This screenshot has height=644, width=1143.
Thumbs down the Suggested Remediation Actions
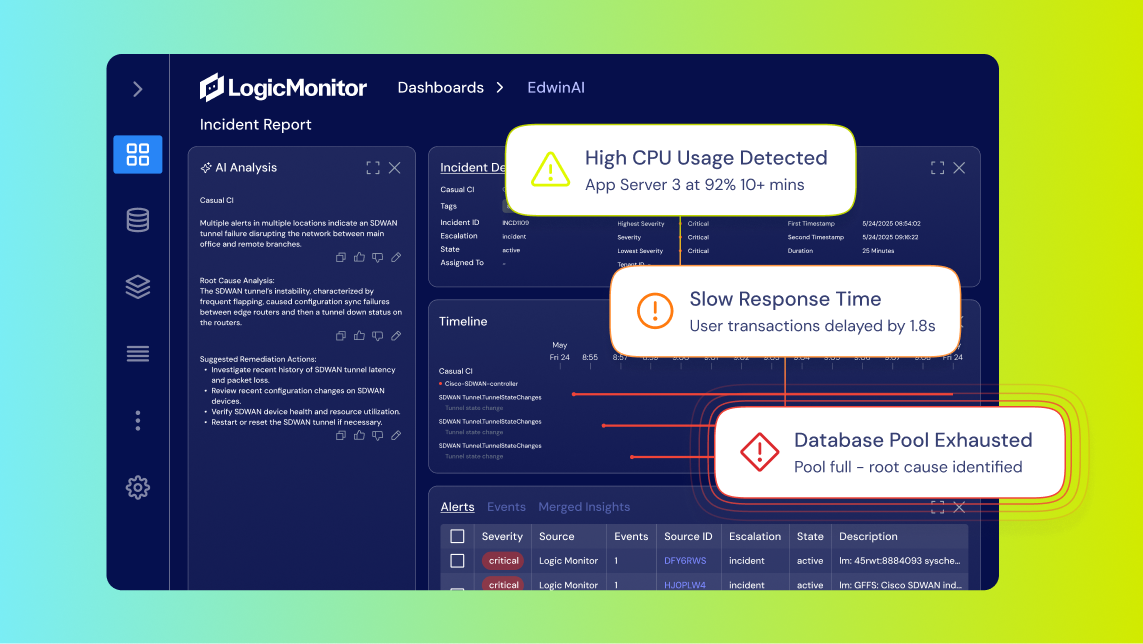(378, 435)
